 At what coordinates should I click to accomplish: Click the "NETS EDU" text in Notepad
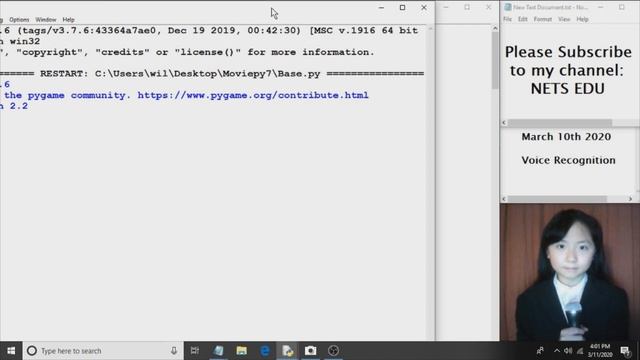pos(568,89)
